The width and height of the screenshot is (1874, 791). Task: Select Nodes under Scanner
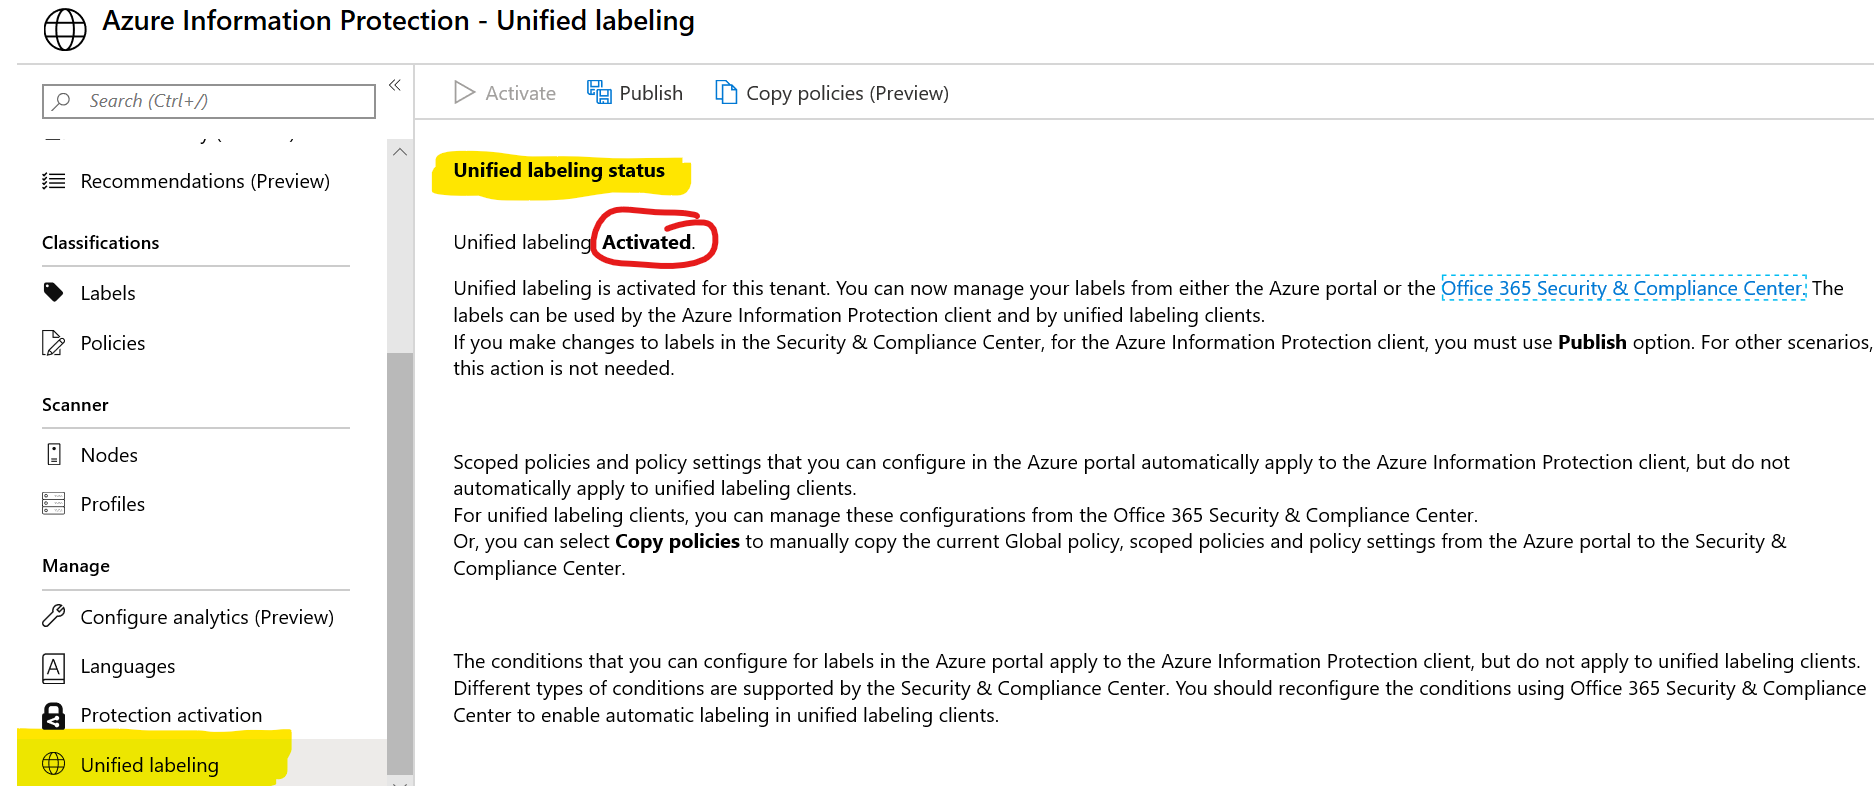(x=108, y=454)
